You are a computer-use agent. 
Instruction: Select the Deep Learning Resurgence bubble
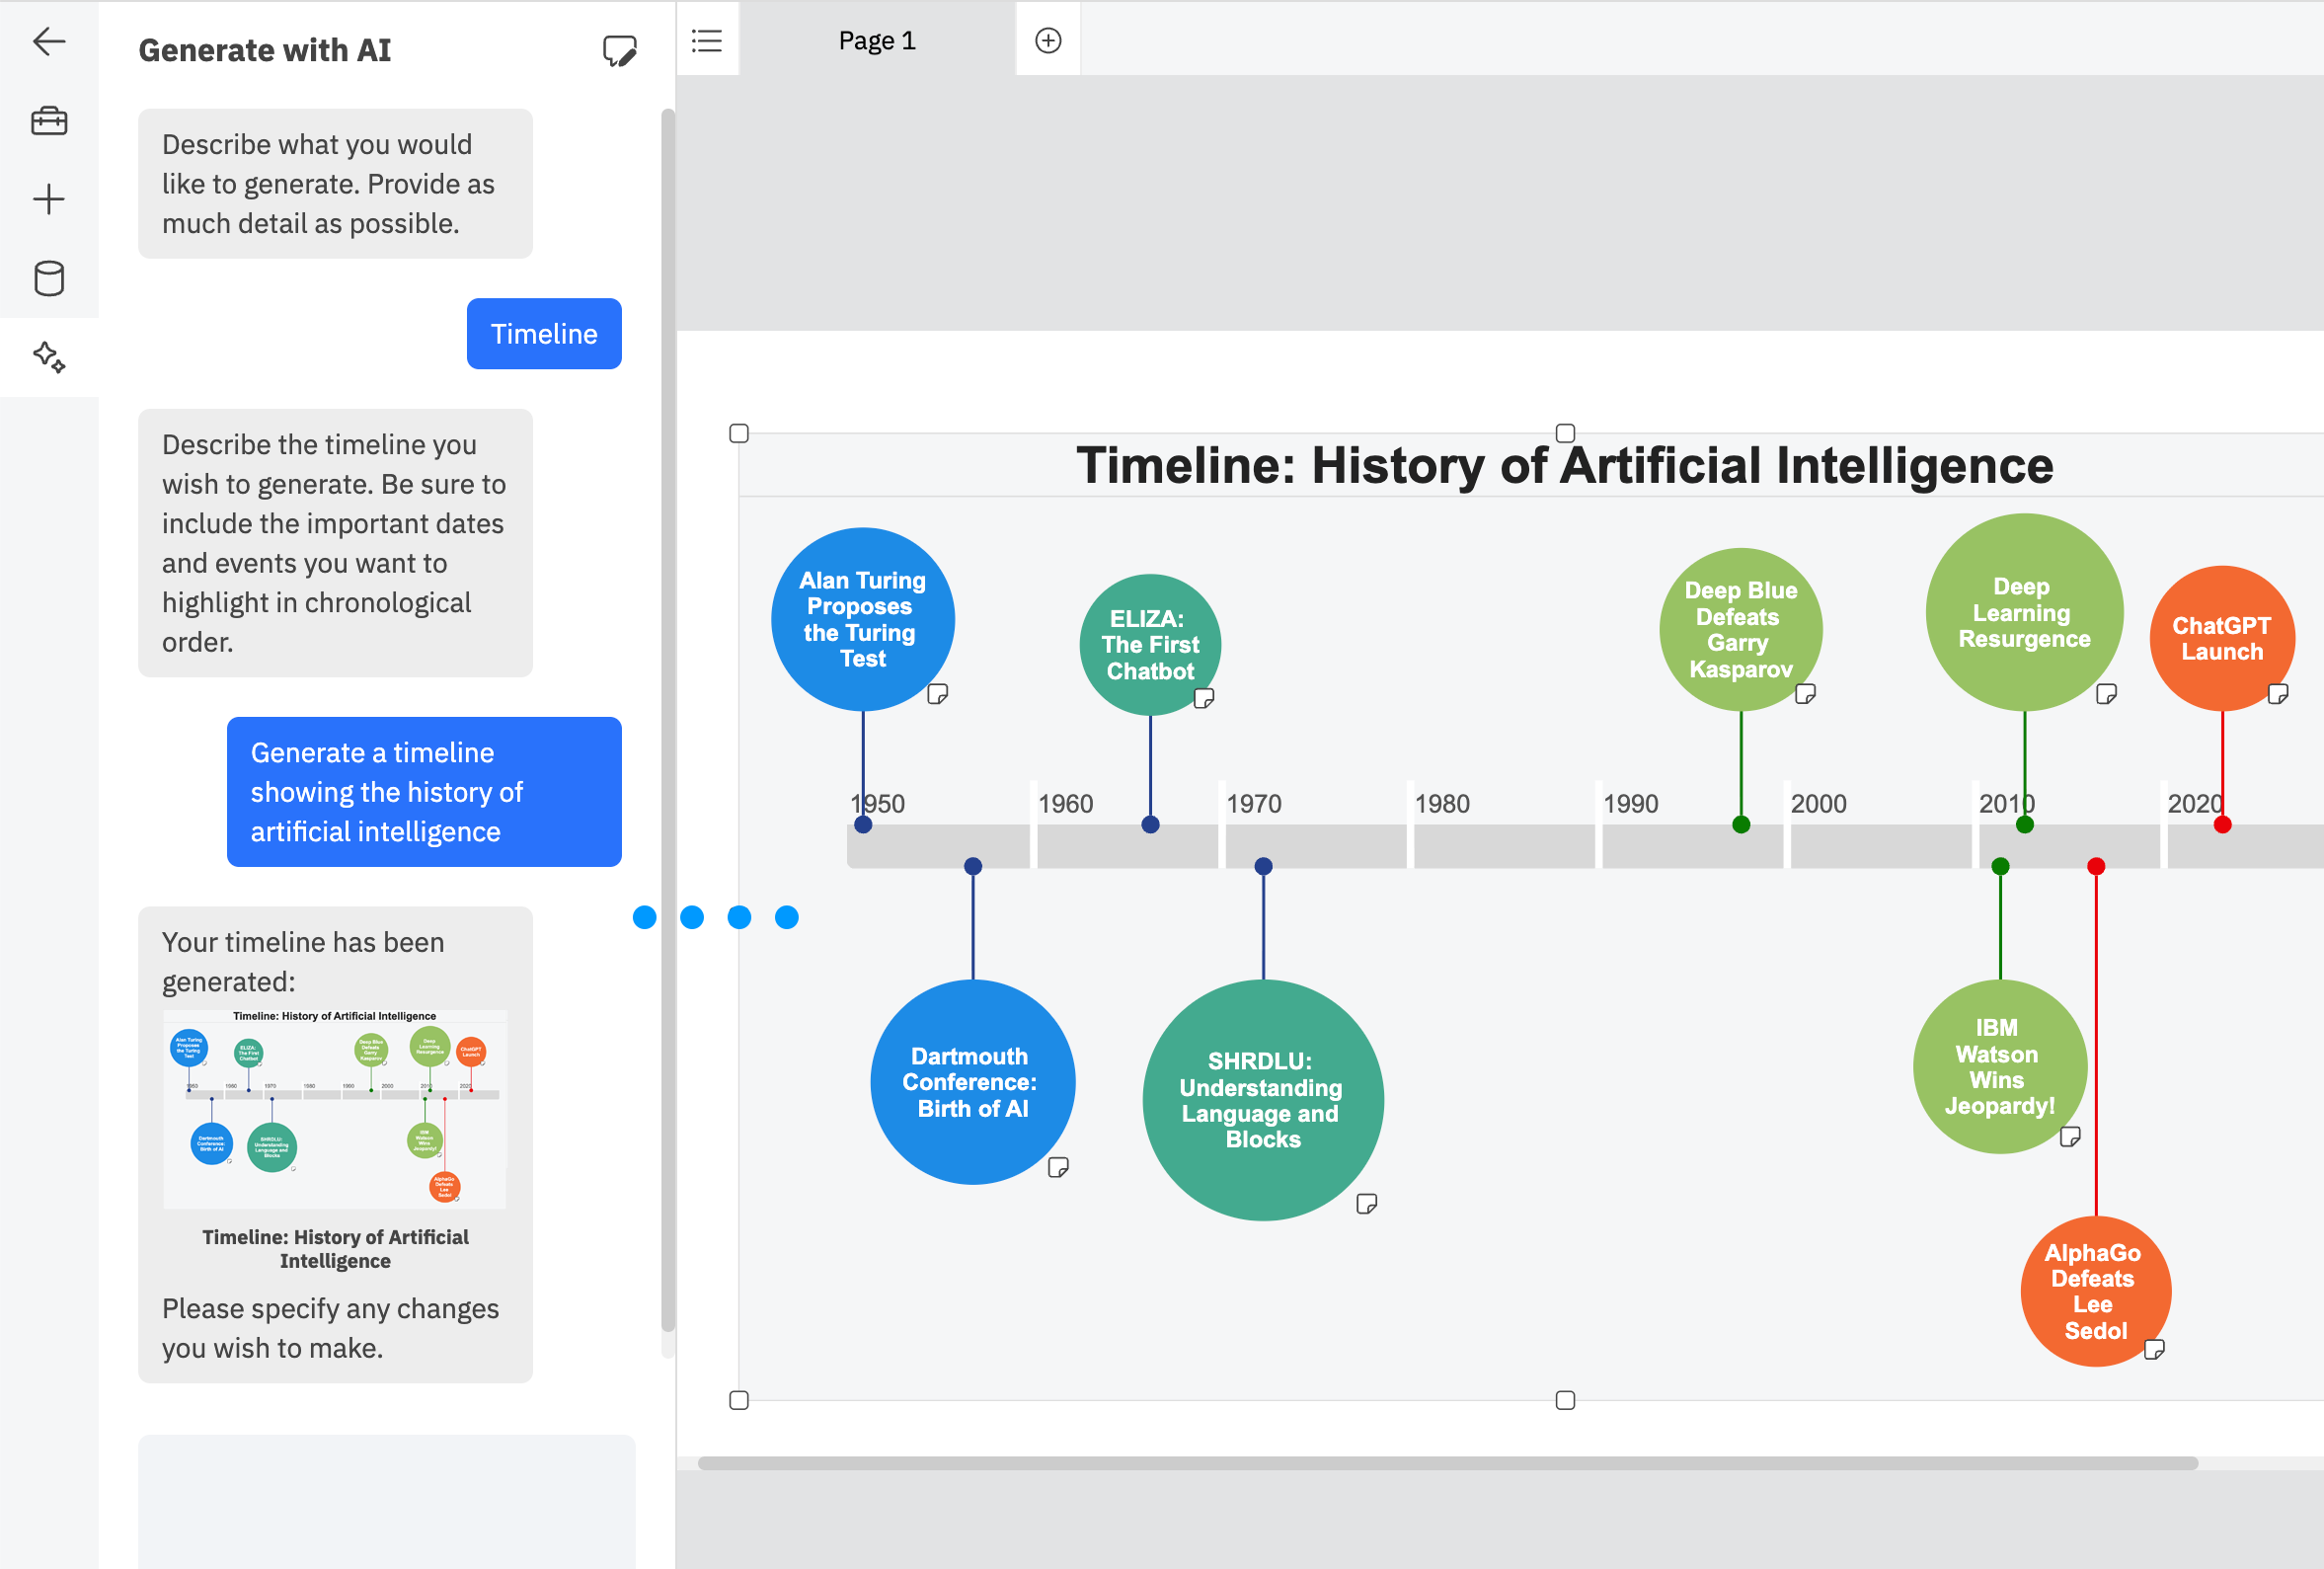point(2024,612)
